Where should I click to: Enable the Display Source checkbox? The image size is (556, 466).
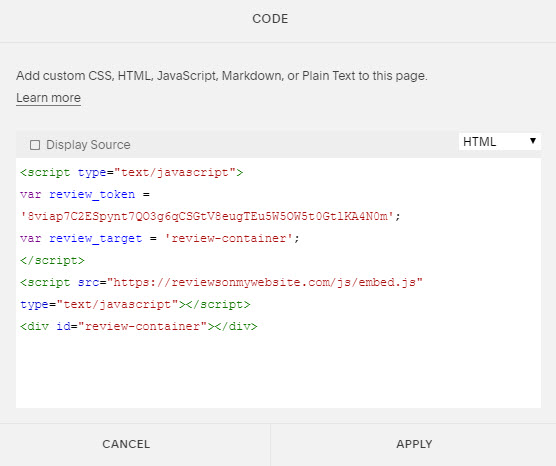tap(35, 145)
